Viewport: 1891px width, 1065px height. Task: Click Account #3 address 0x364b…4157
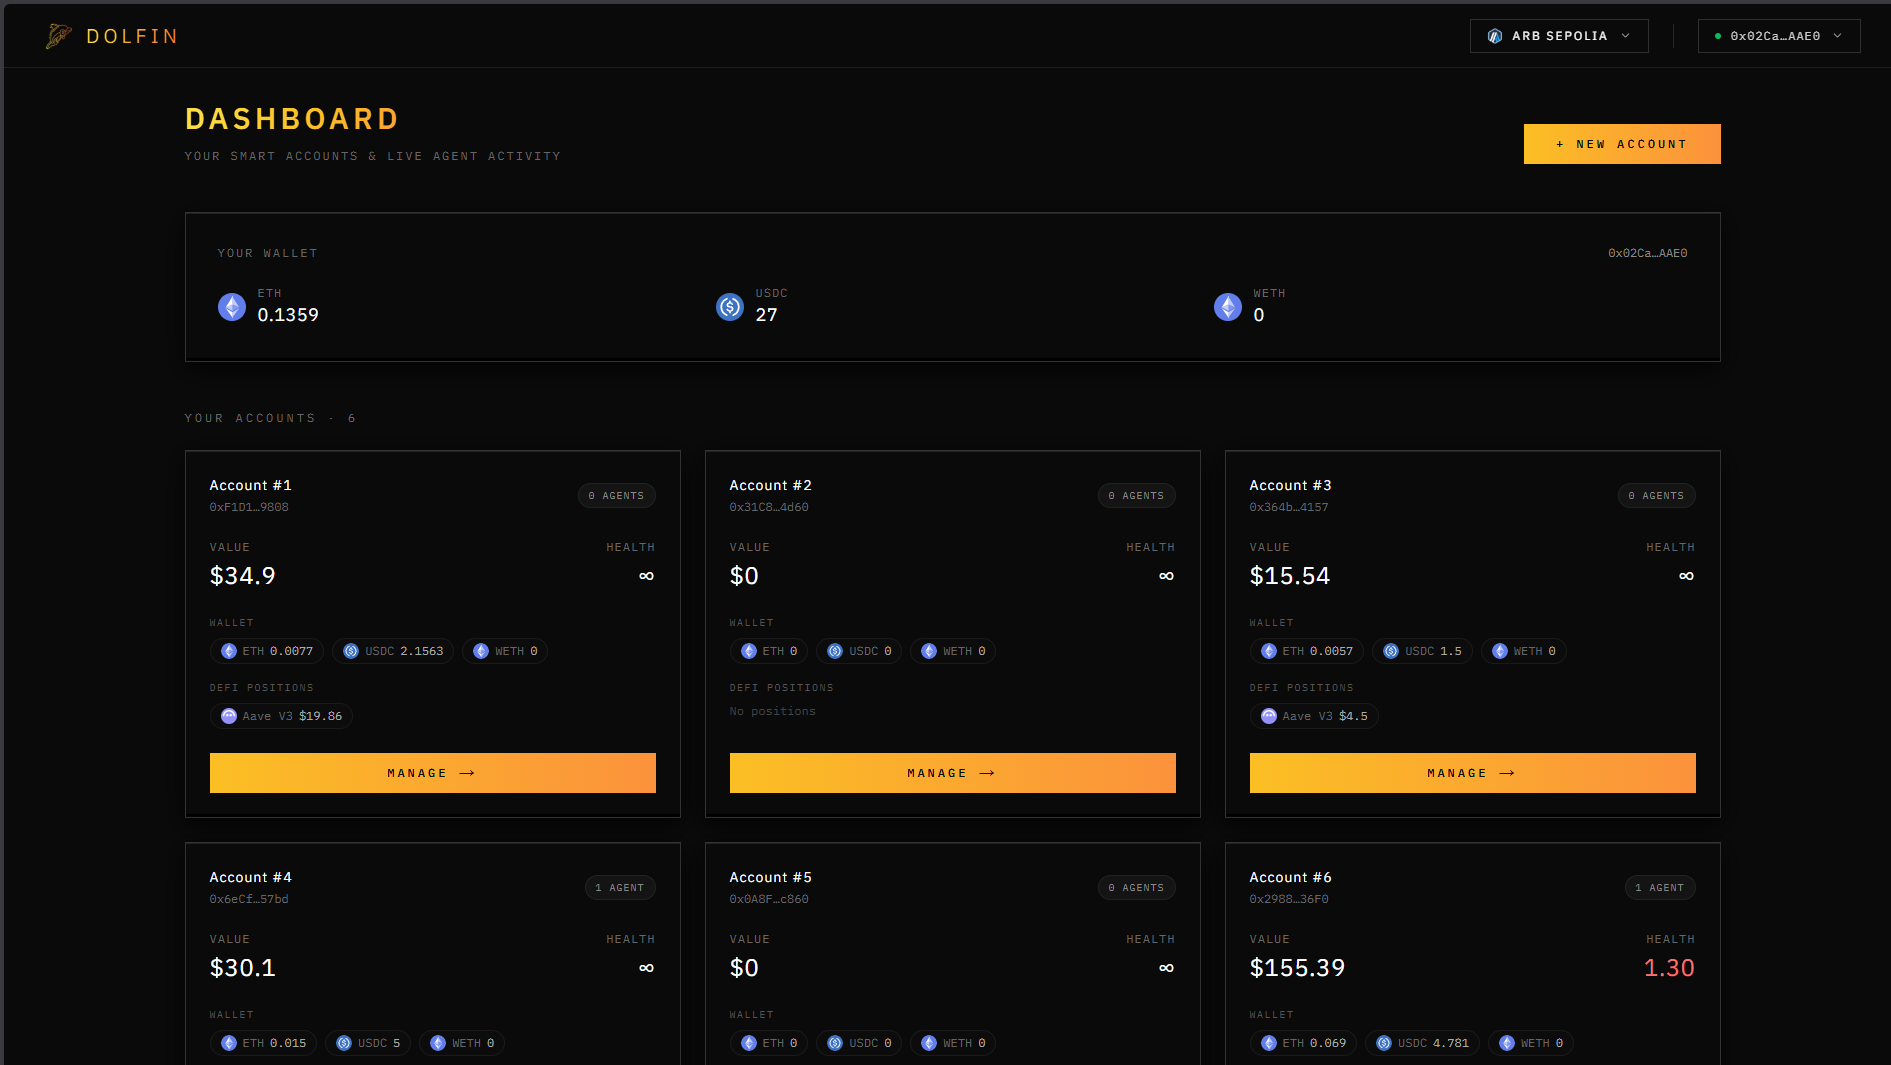coord(1289,507)
